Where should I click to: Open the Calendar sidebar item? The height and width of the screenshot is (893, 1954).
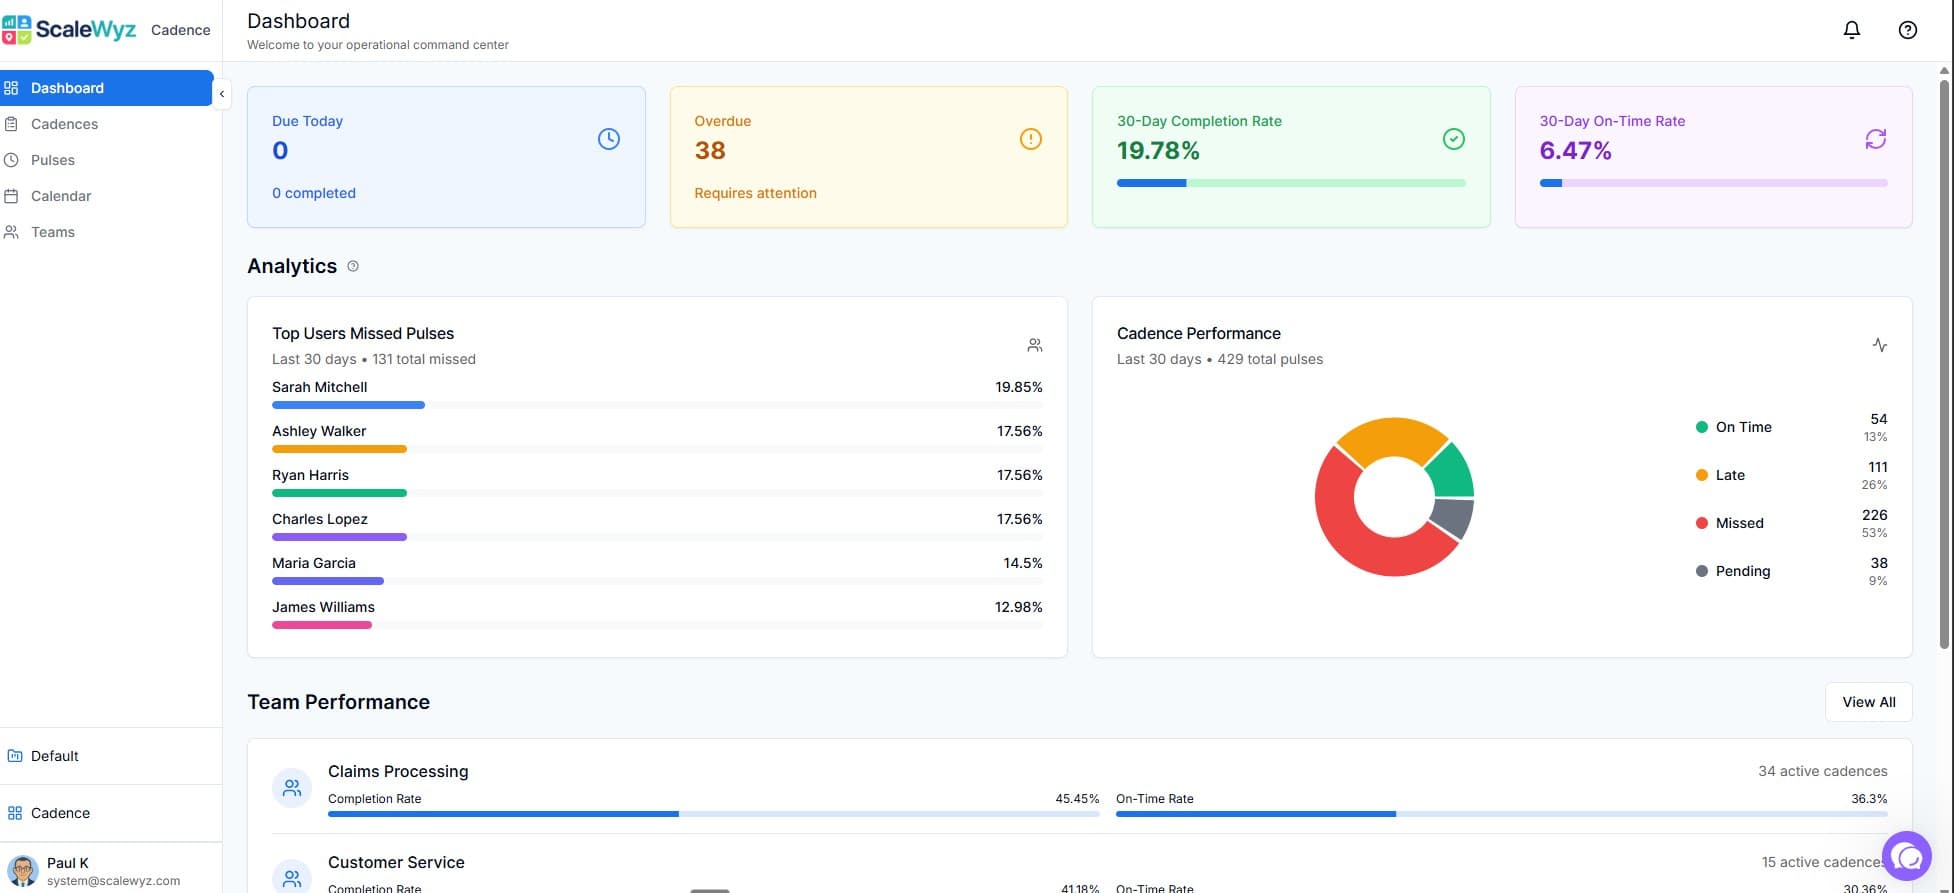(x=61, y=196)
